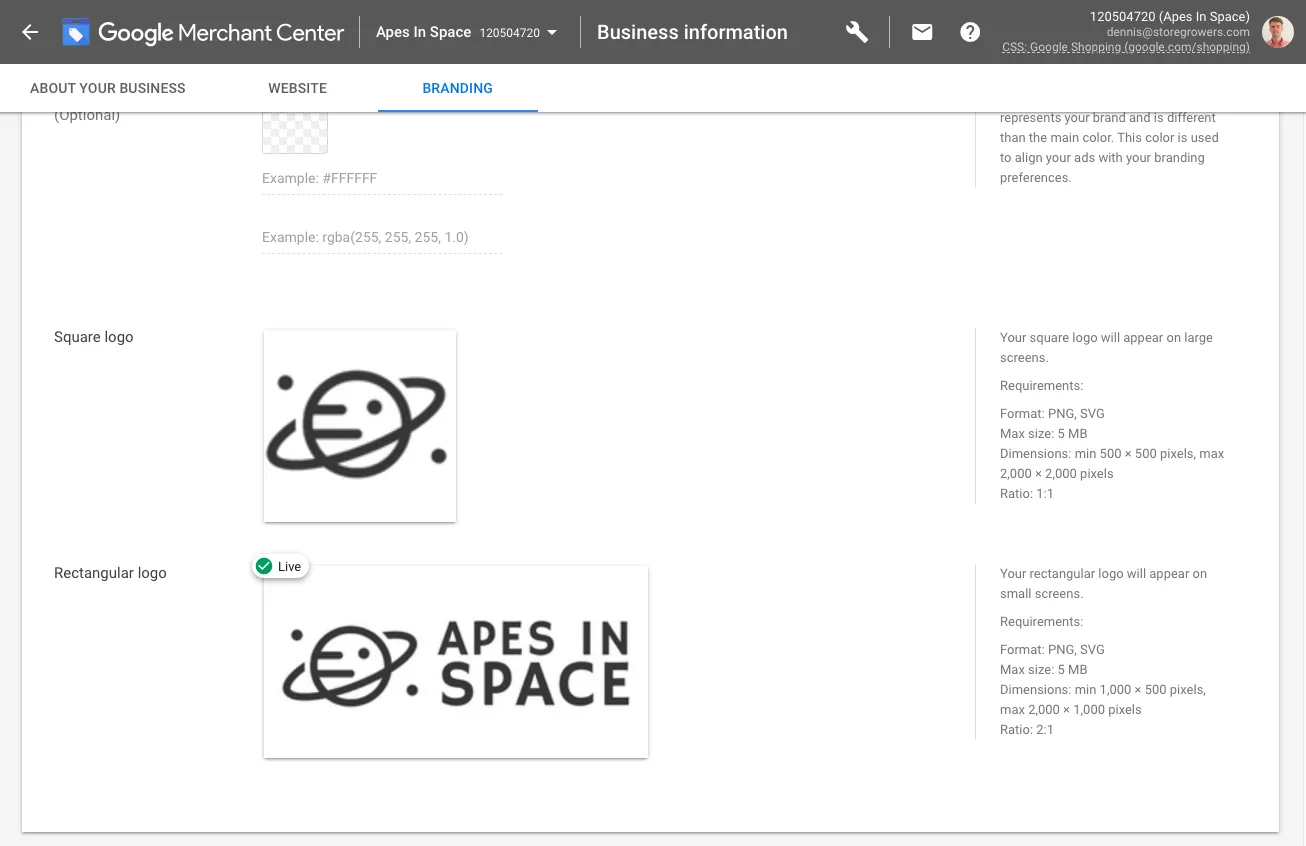Open the CSS Google Shopping link
The image size is (1306, 846).
1125,47
